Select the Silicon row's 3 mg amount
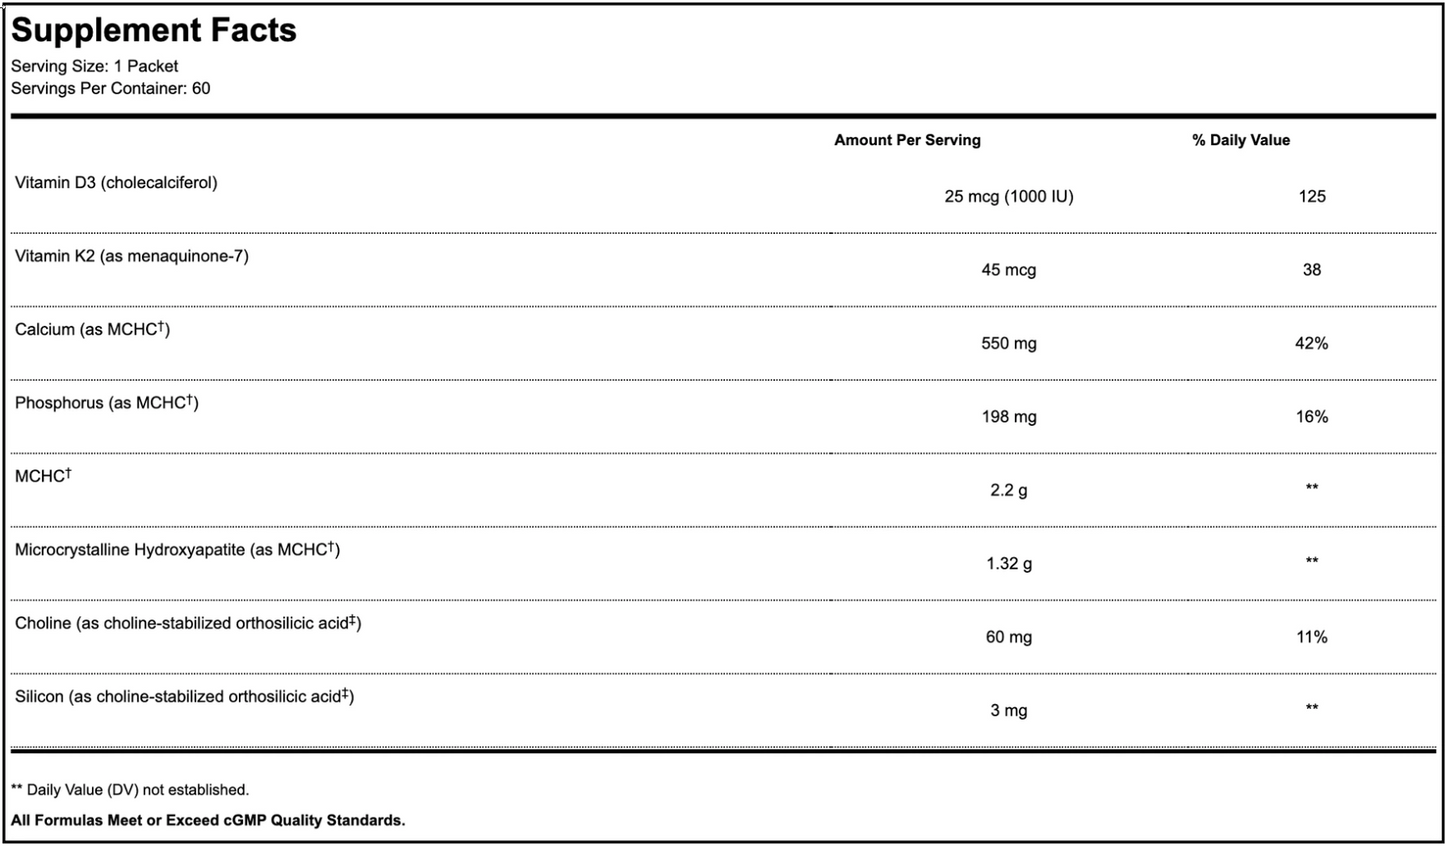 1008,711
